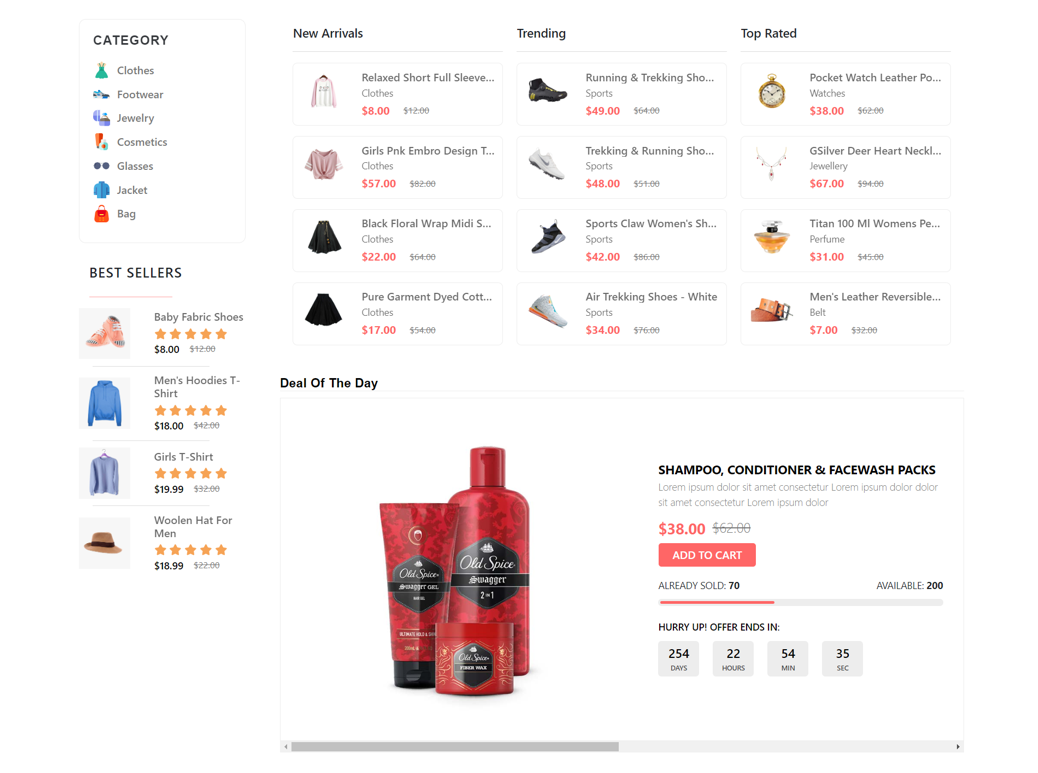The image size is (1038, 773).
Task: Open the Woolen Hat For Men thumbnail
Action: [x=105, y=543]
